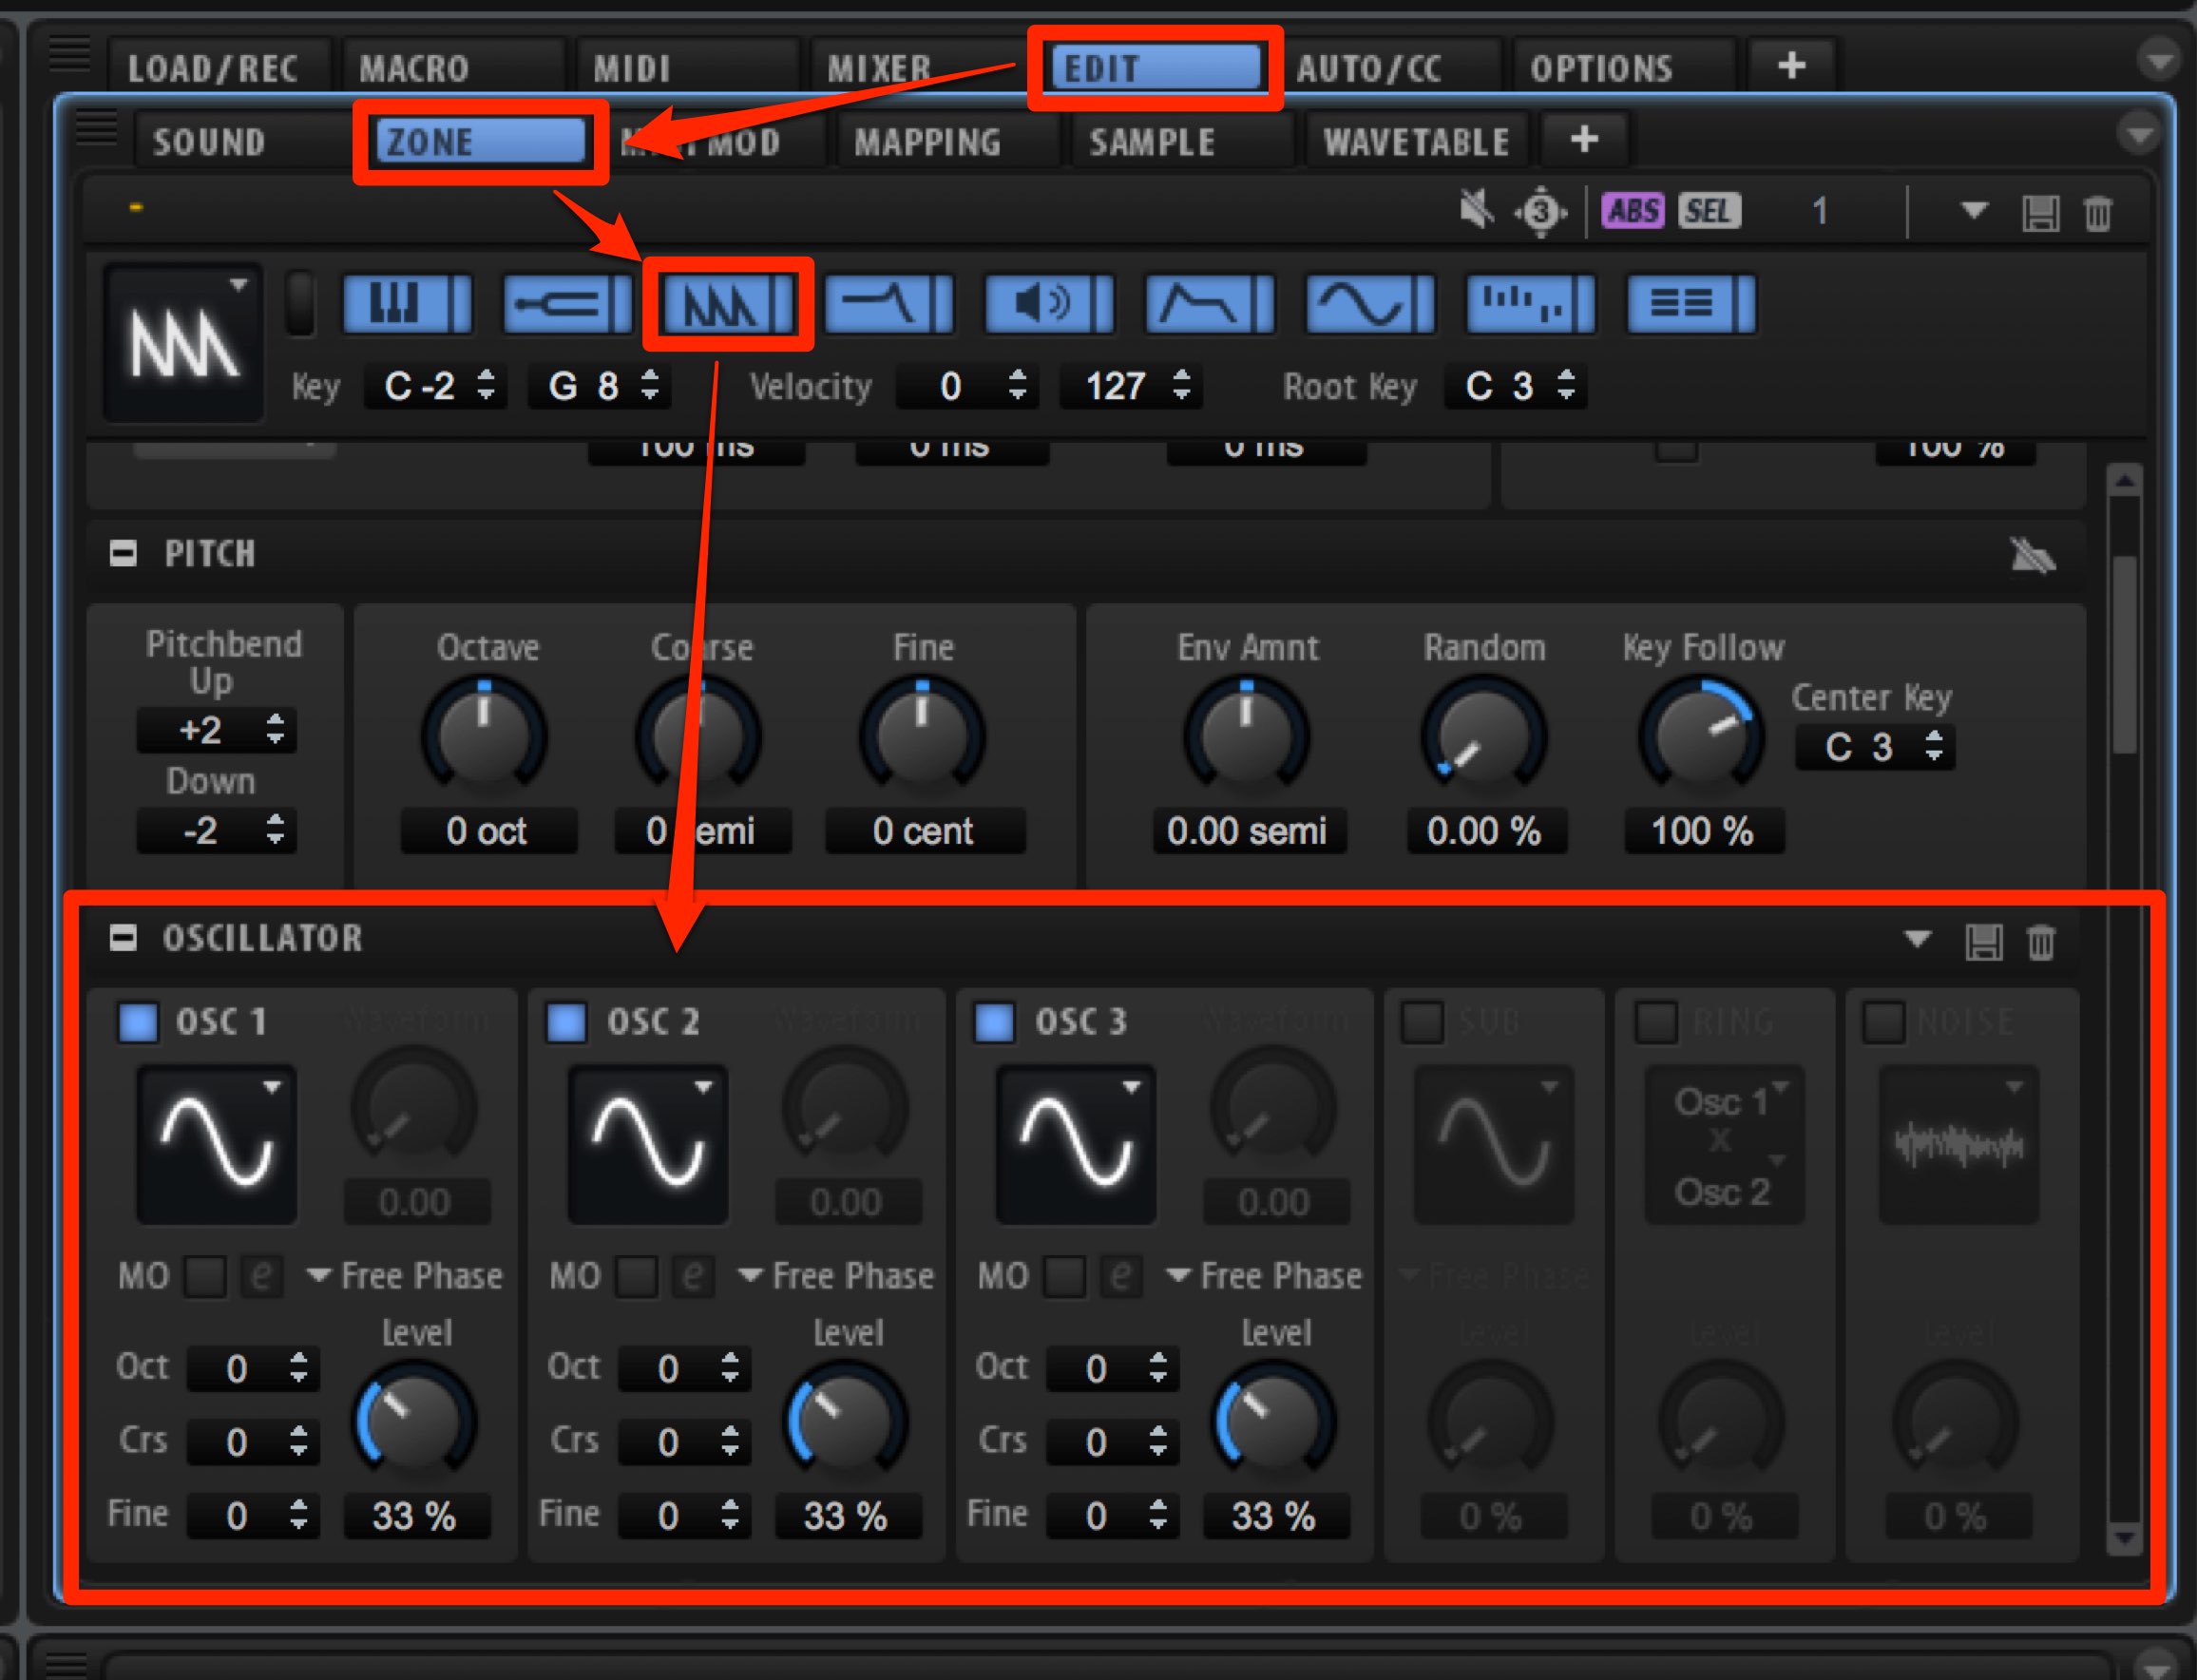Show the Voice Control section (keyboard icon)
This screenshot has height=1680, width=2197.
click(407, 303)
